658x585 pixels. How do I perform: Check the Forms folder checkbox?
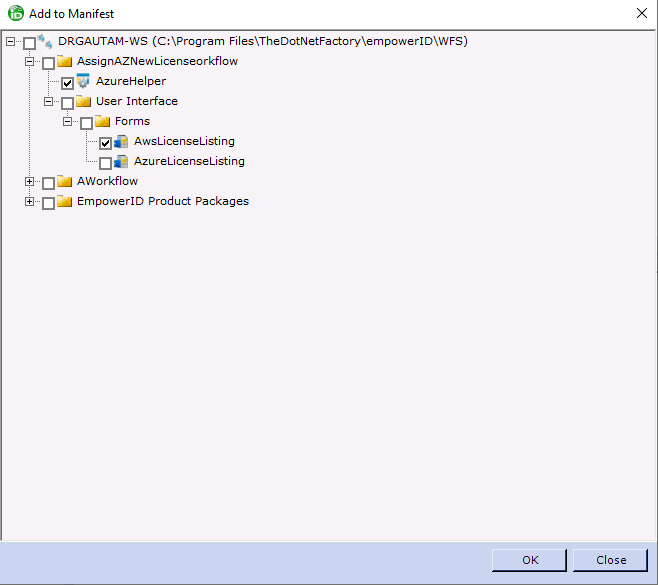point(86,123)
